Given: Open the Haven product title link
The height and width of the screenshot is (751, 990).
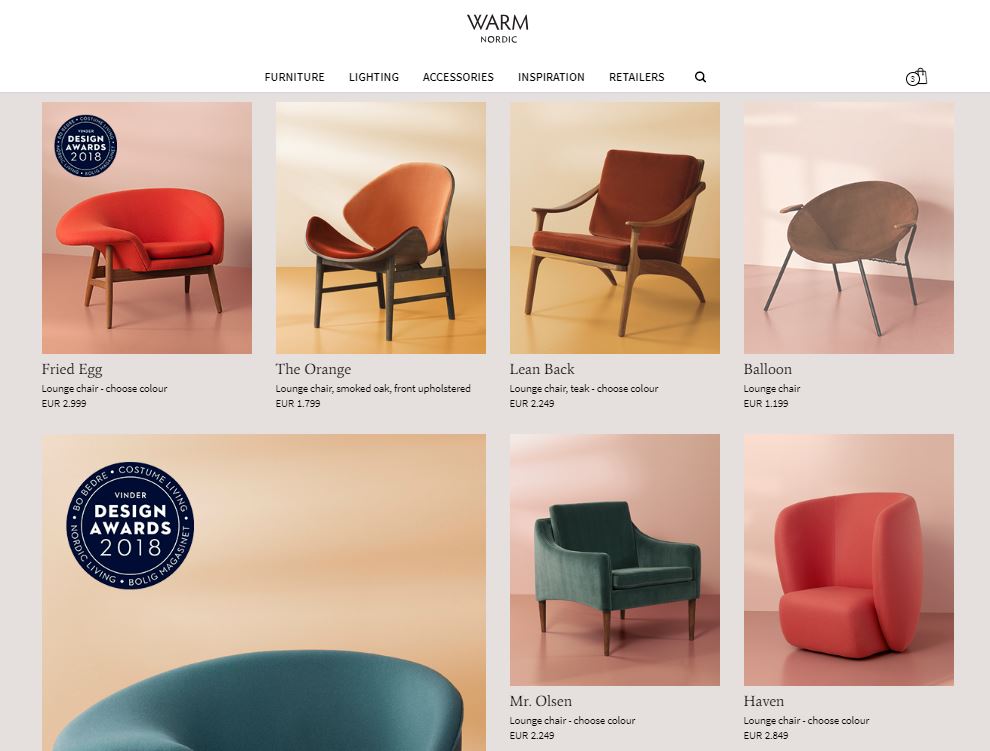Looking at the screenshot, I should pyautogui.click(x=764, y=701).
